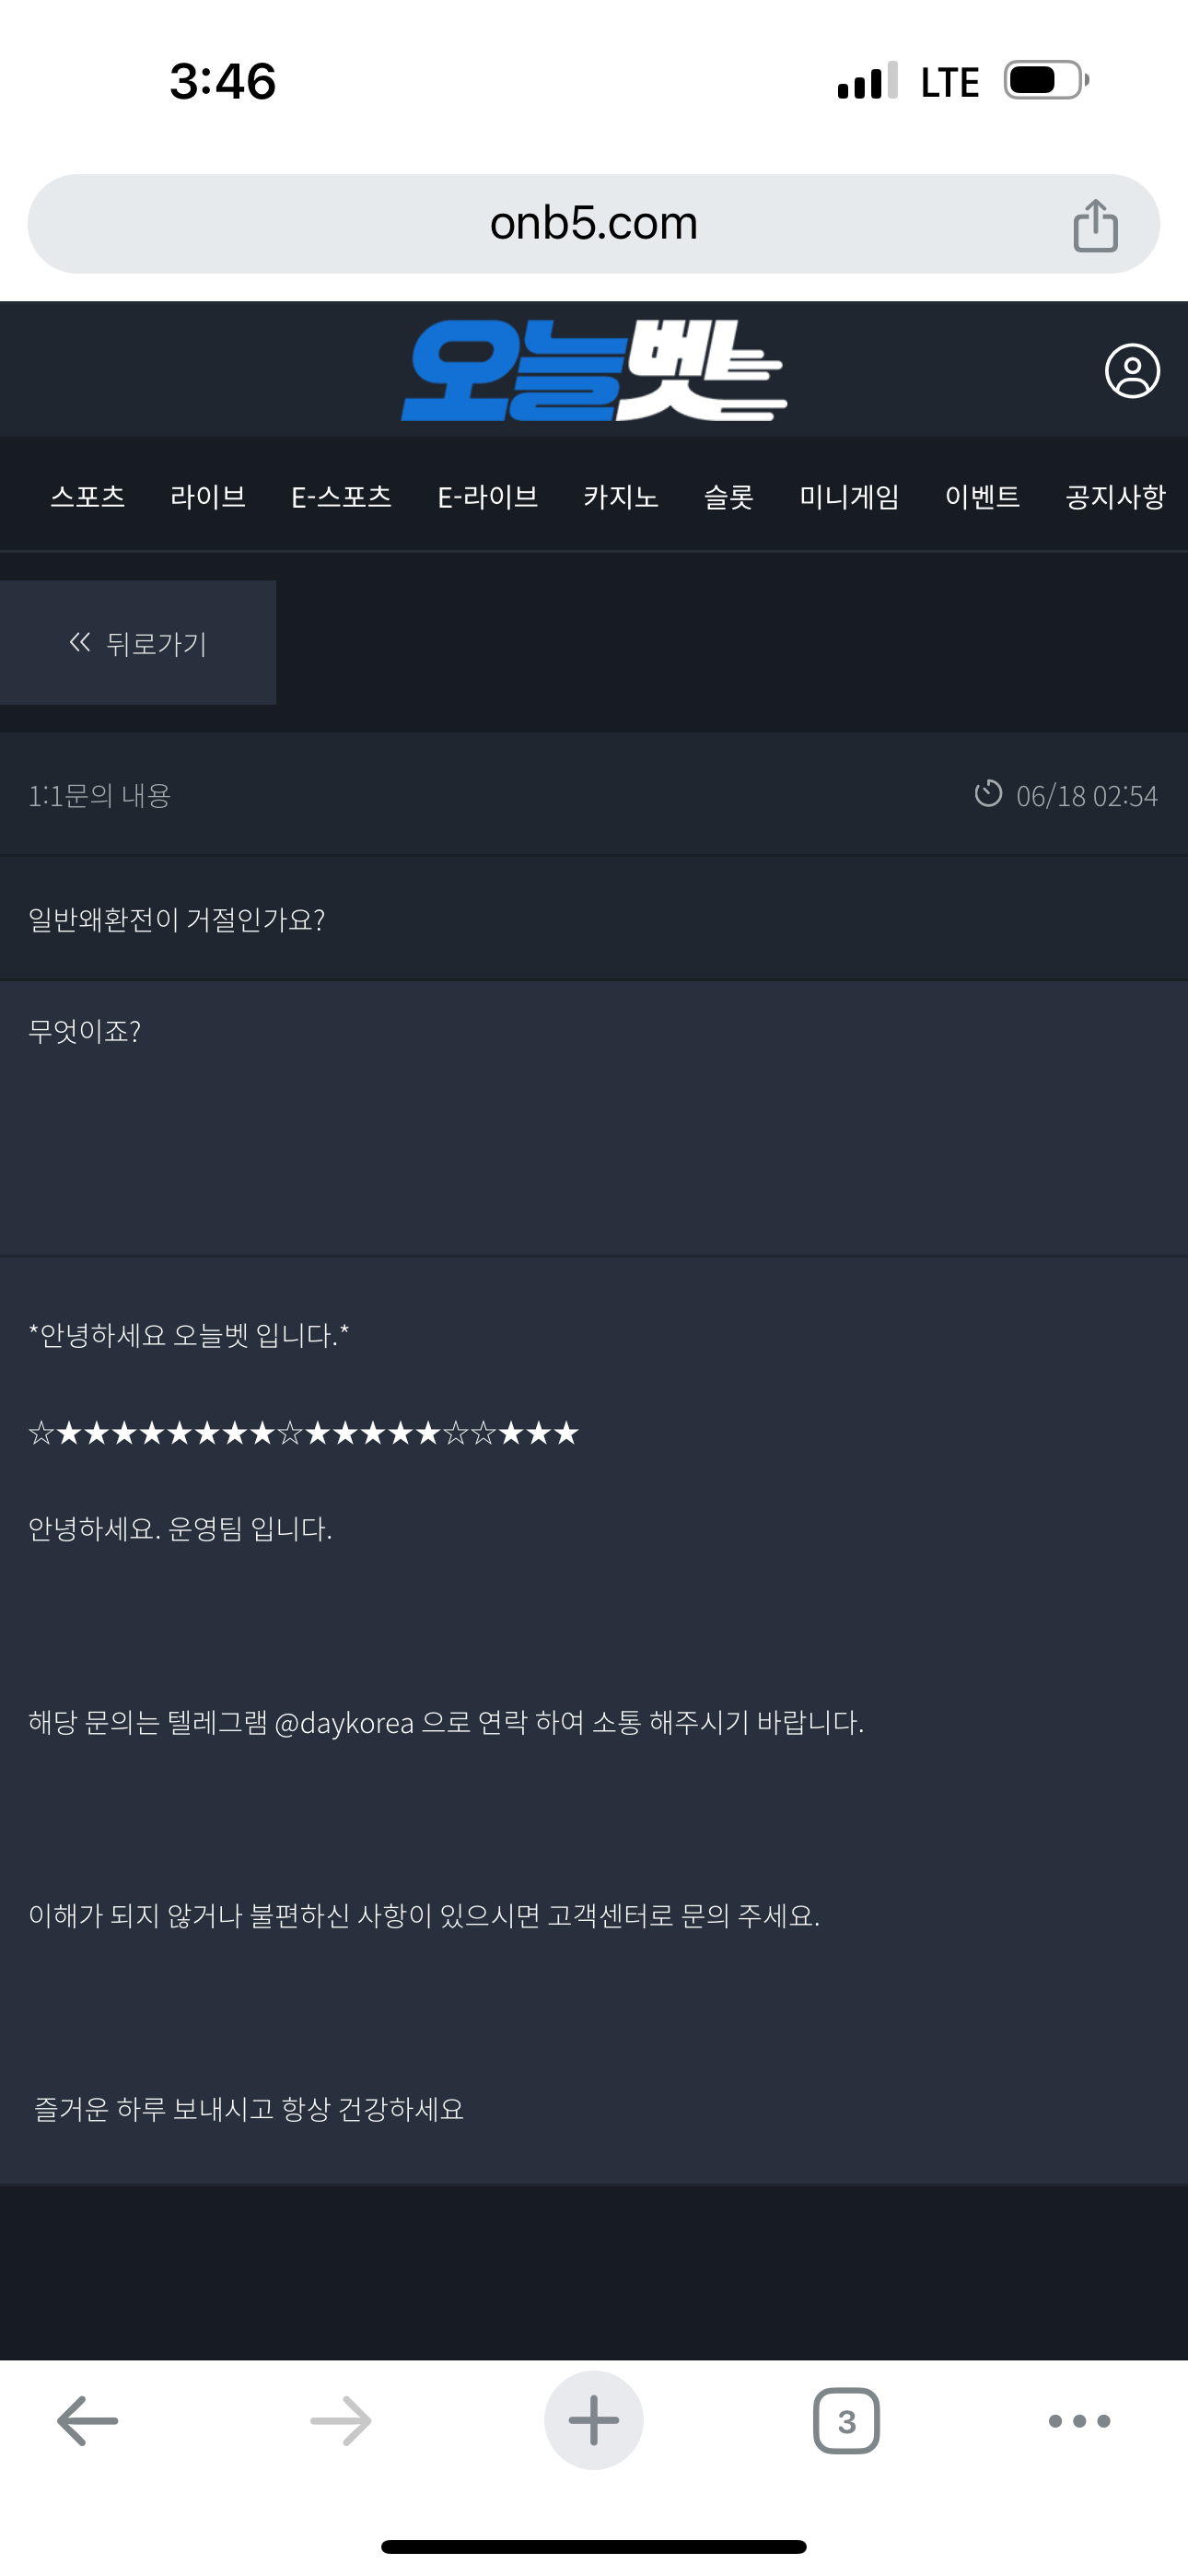Open the 라이브 menu
The height and width of the screenshot is (2576, 1188).
tap(208, 496)
